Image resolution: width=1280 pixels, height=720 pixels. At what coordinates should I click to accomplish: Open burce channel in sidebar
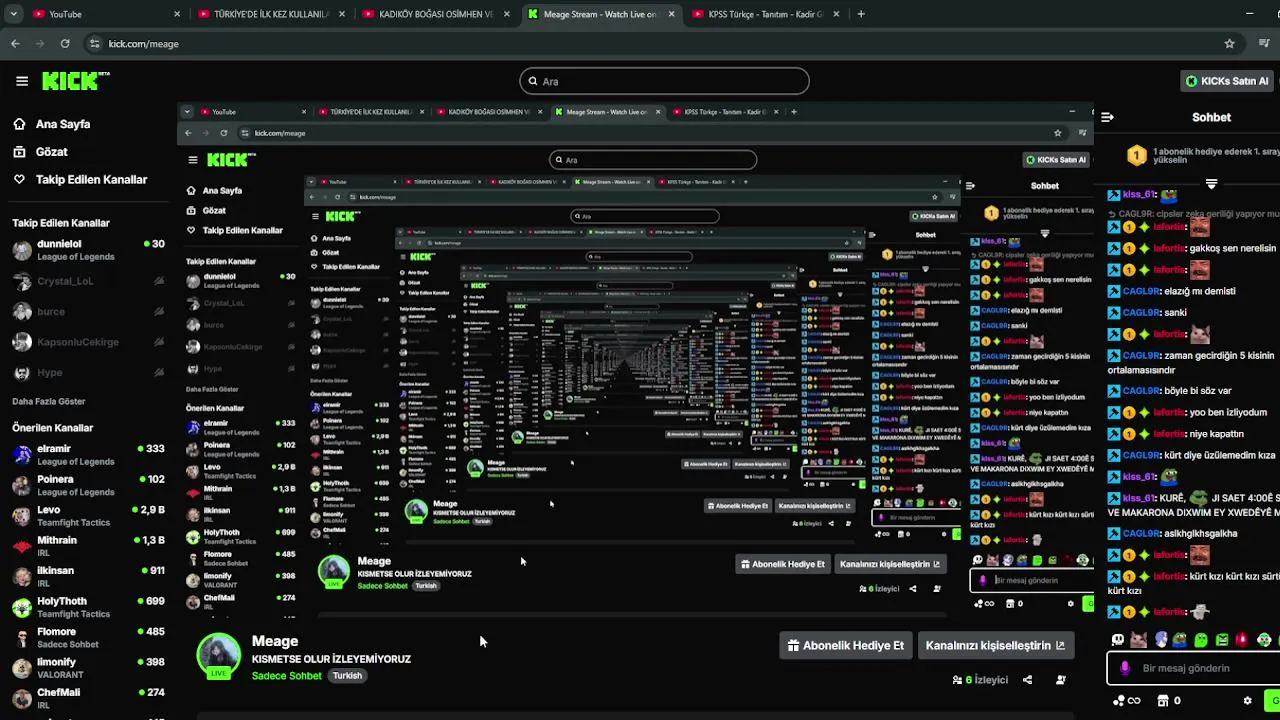tap(88, 312)
